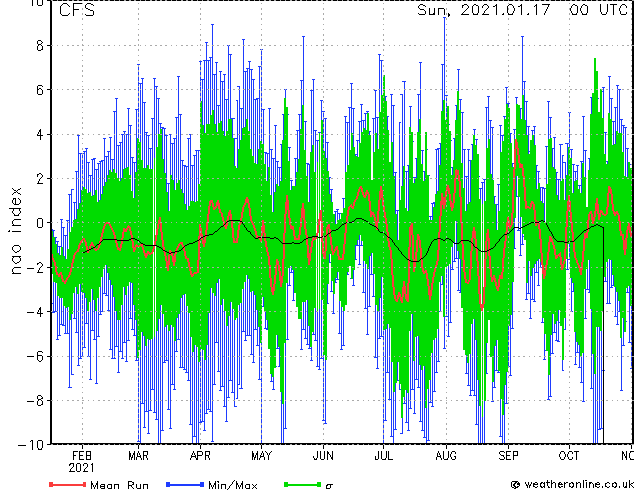This screenshot has height=490, width=634.
Task: Click the SEP month label
Action: click(x=508, y=456)
